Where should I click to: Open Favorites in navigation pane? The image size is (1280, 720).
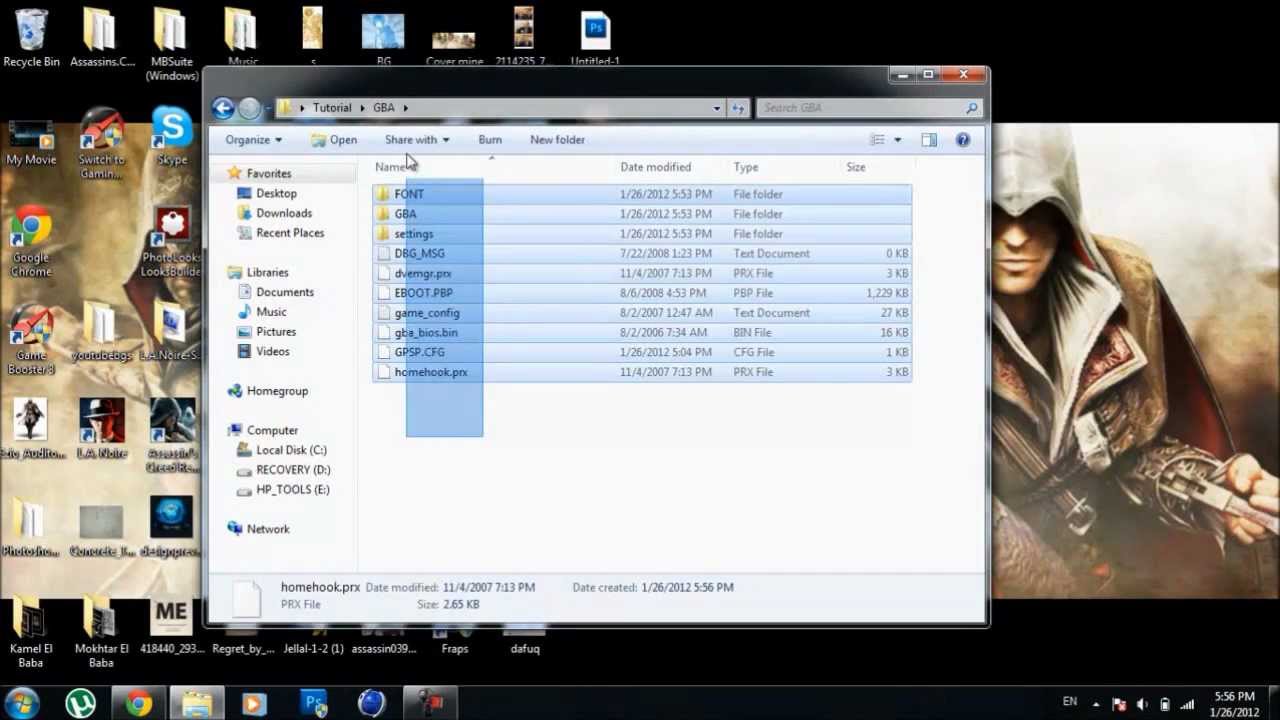(269, 173)
